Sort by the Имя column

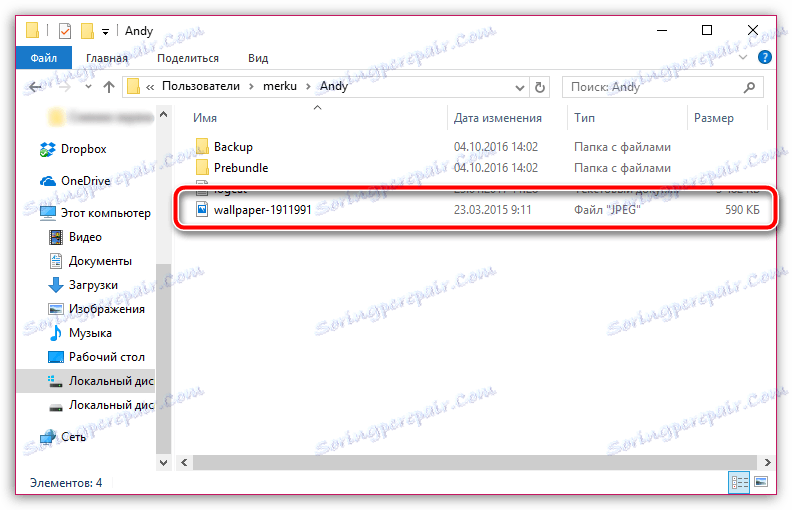point(205,118)
